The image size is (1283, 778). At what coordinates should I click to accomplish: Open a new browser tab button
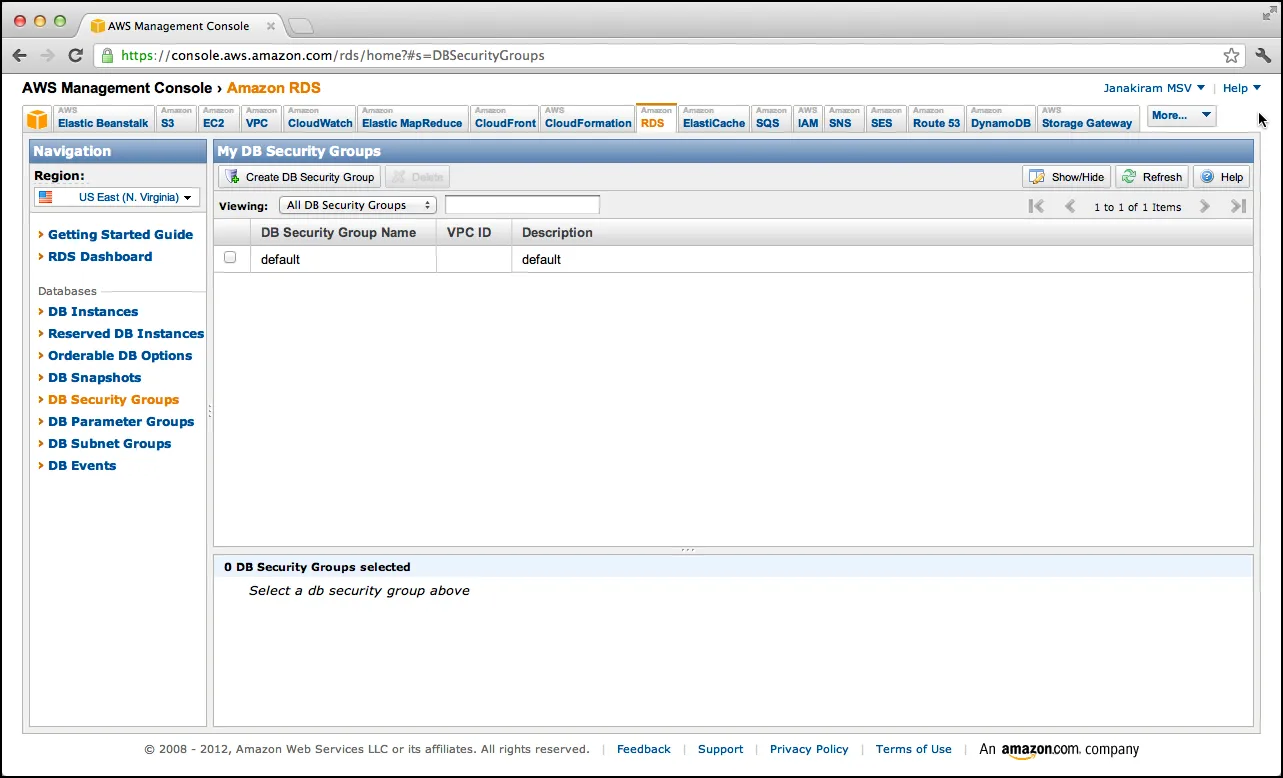[x=300, y=25]
